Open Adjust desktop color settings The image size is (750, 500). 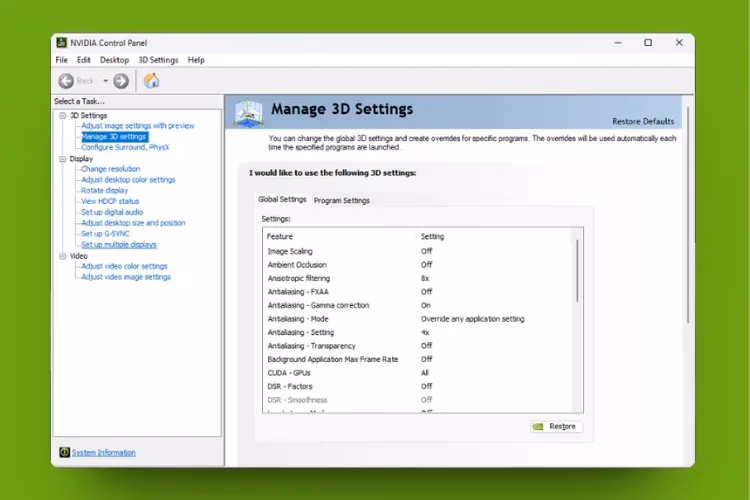point(128,180)
